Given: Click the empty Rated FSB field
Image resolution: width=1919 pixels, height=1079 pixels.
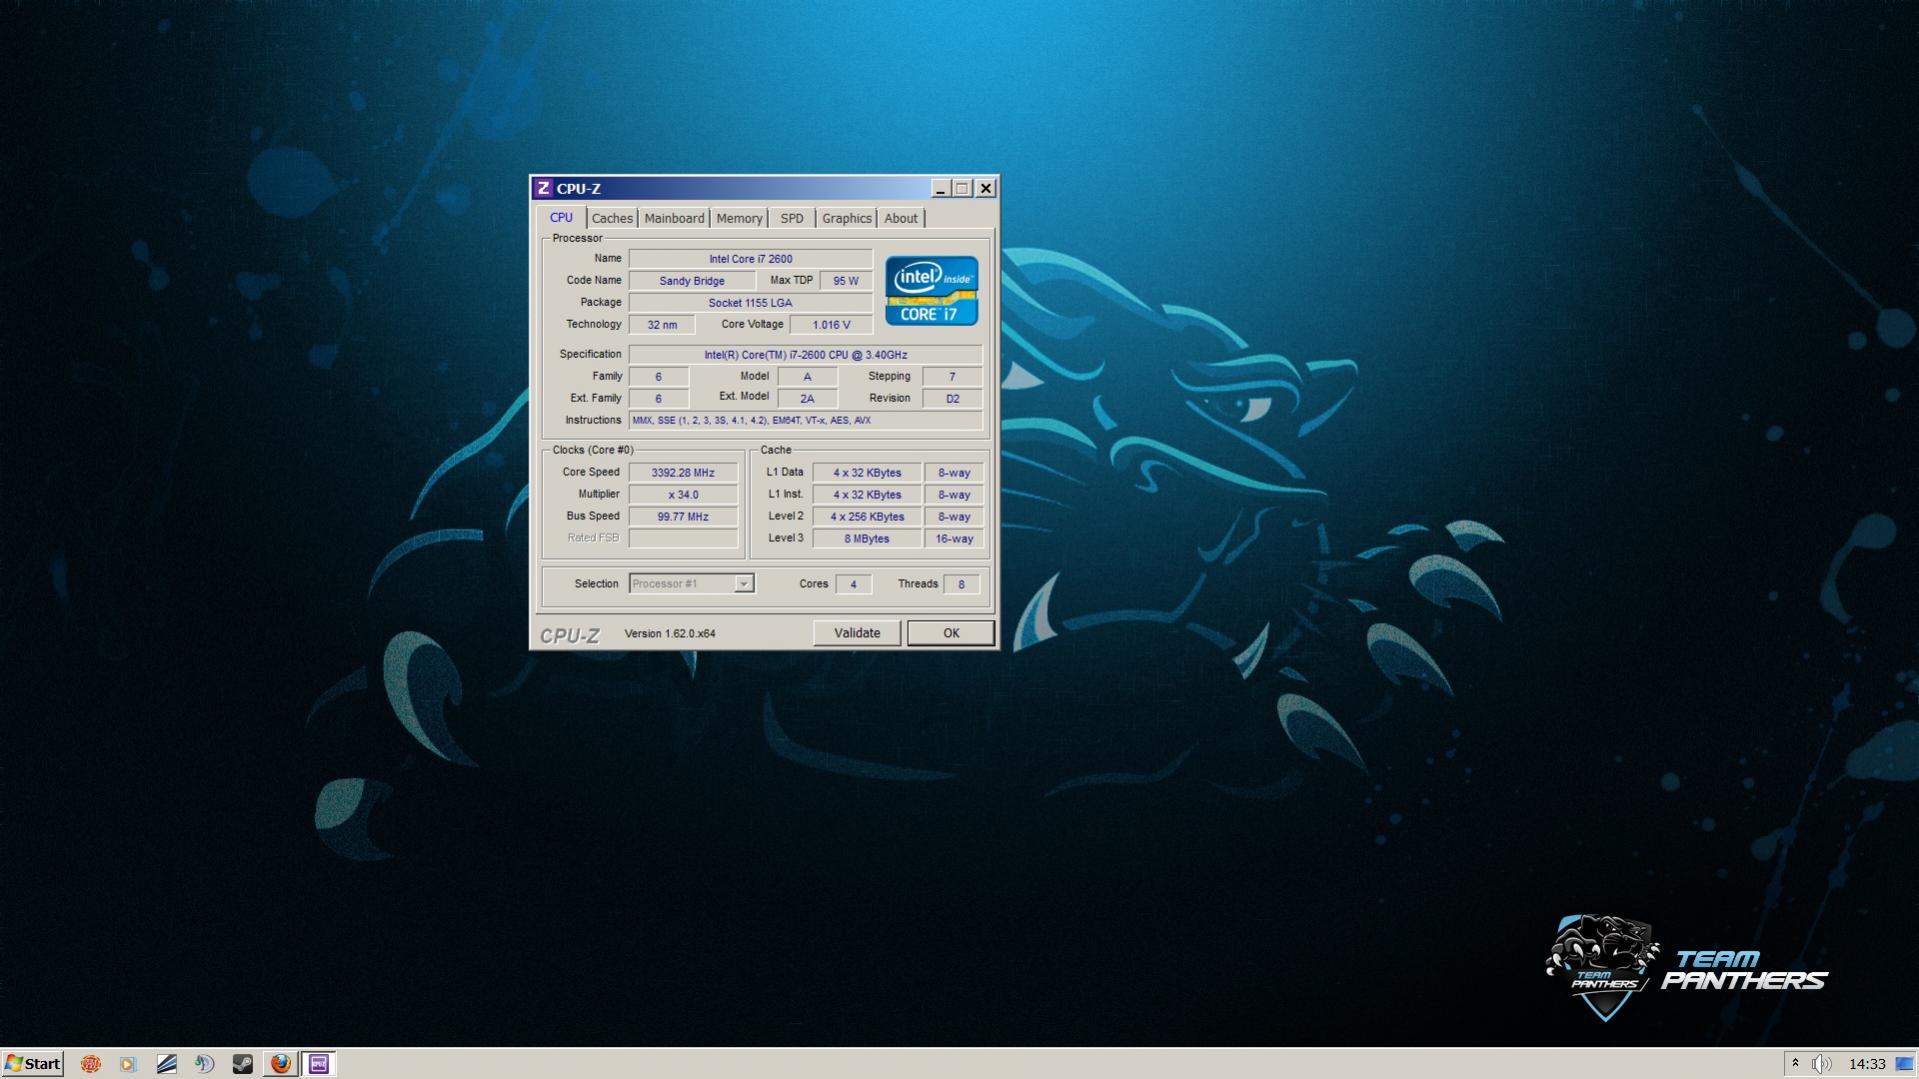Looking at the screenshot, I should point(683,539).
